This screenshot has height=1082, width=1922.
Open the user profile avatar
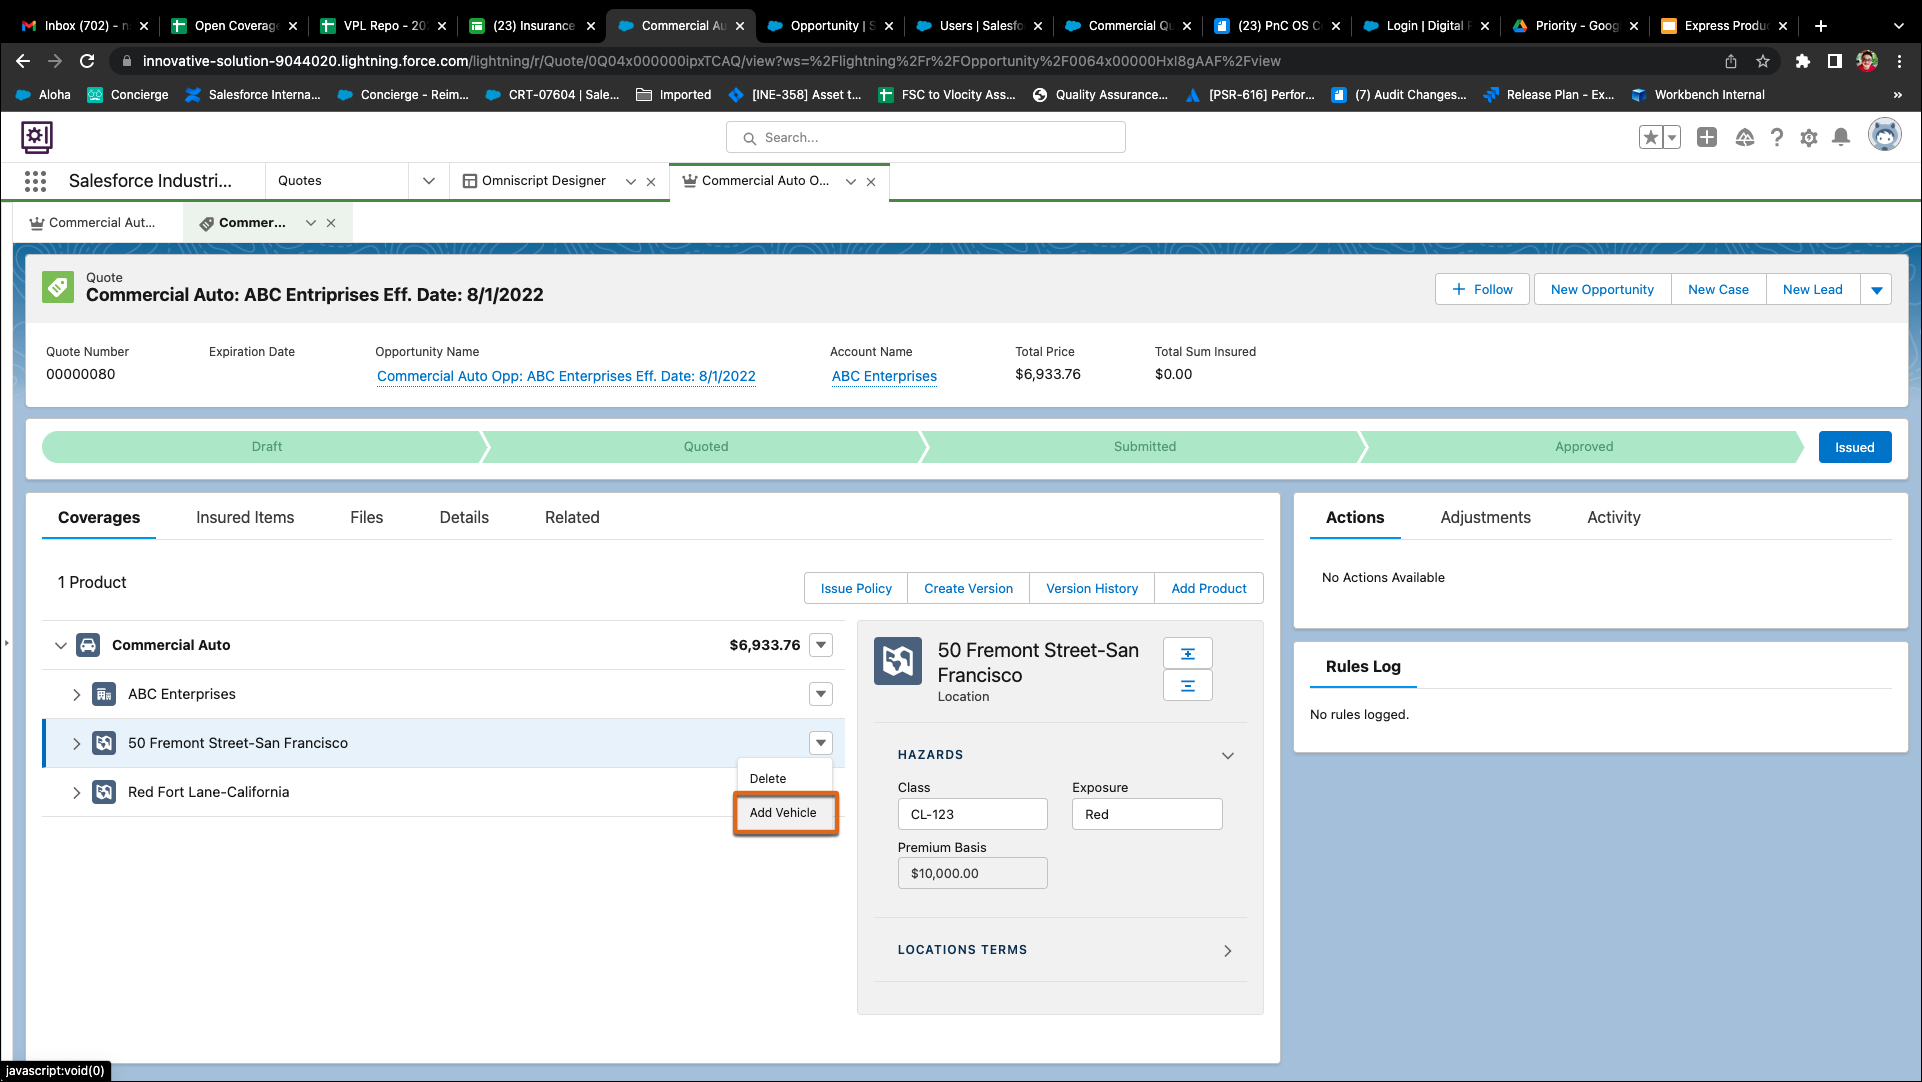point(1885,135)
